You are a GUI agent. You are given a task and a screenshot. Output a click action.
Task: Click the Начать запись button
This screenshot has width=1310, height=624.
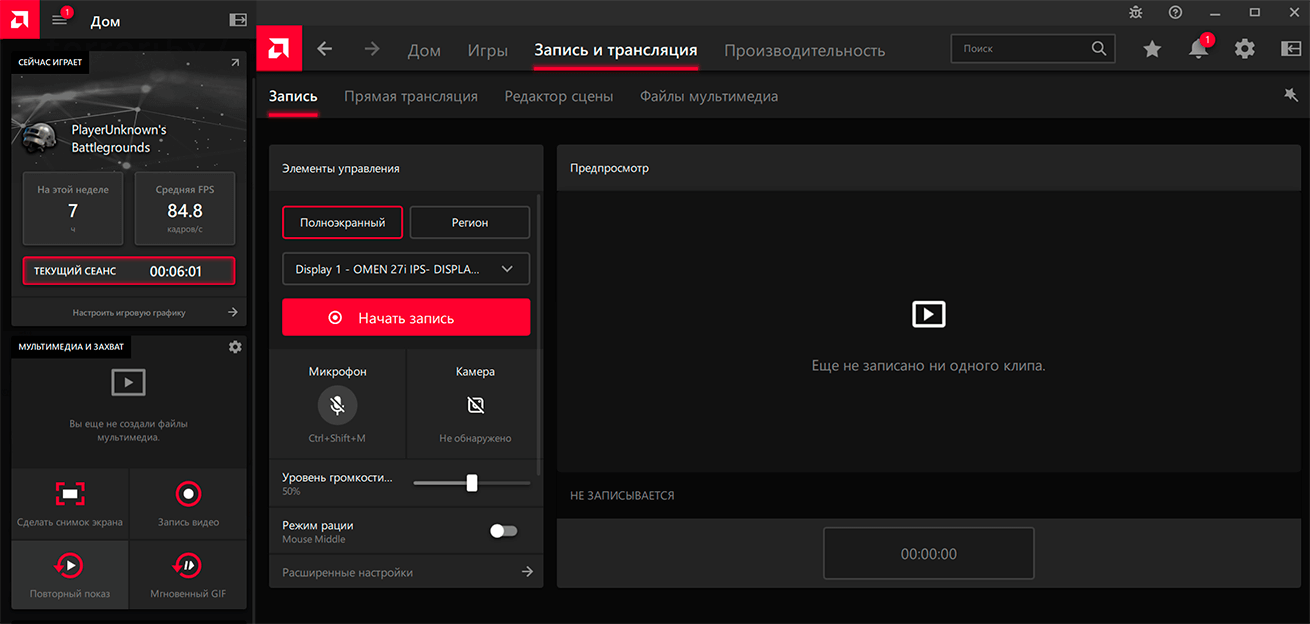pos(406,318)
